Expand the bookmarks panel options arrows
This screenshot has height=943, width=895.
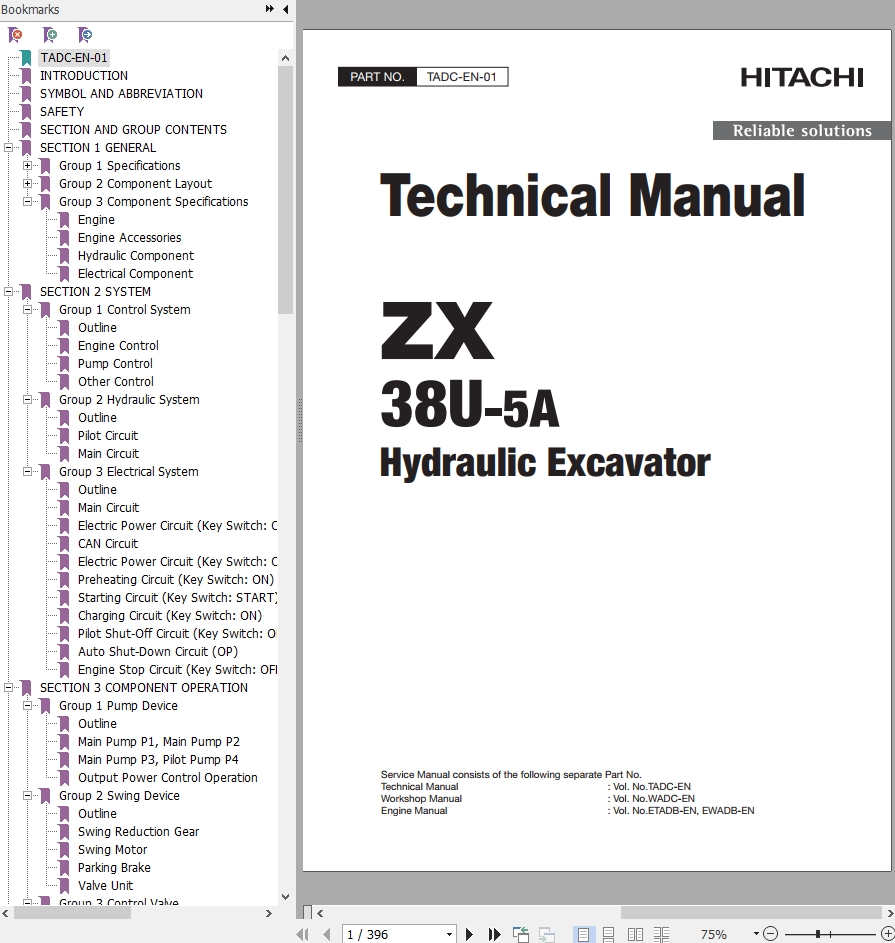[269, 9]
